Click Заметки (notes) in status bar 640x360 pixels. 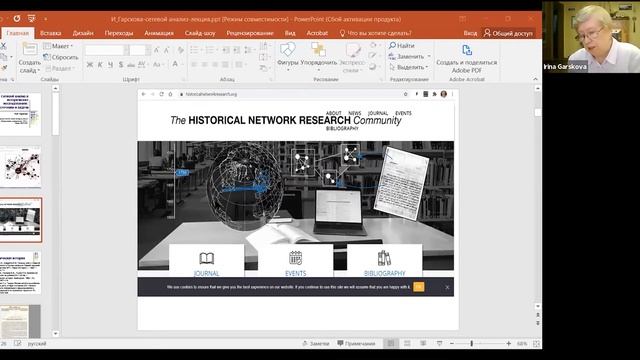pyautogui.click(x=316, y=344)
